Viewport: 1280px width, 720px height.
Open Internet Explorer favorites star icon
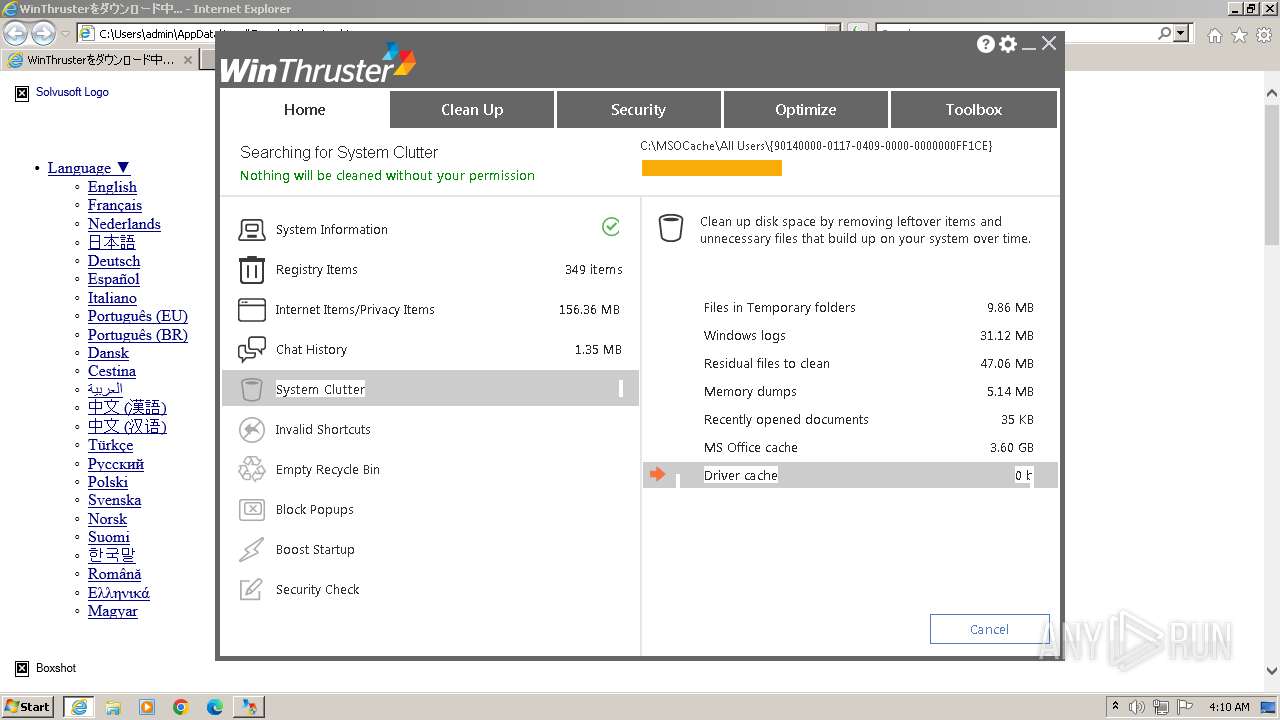pos(1239,35)
